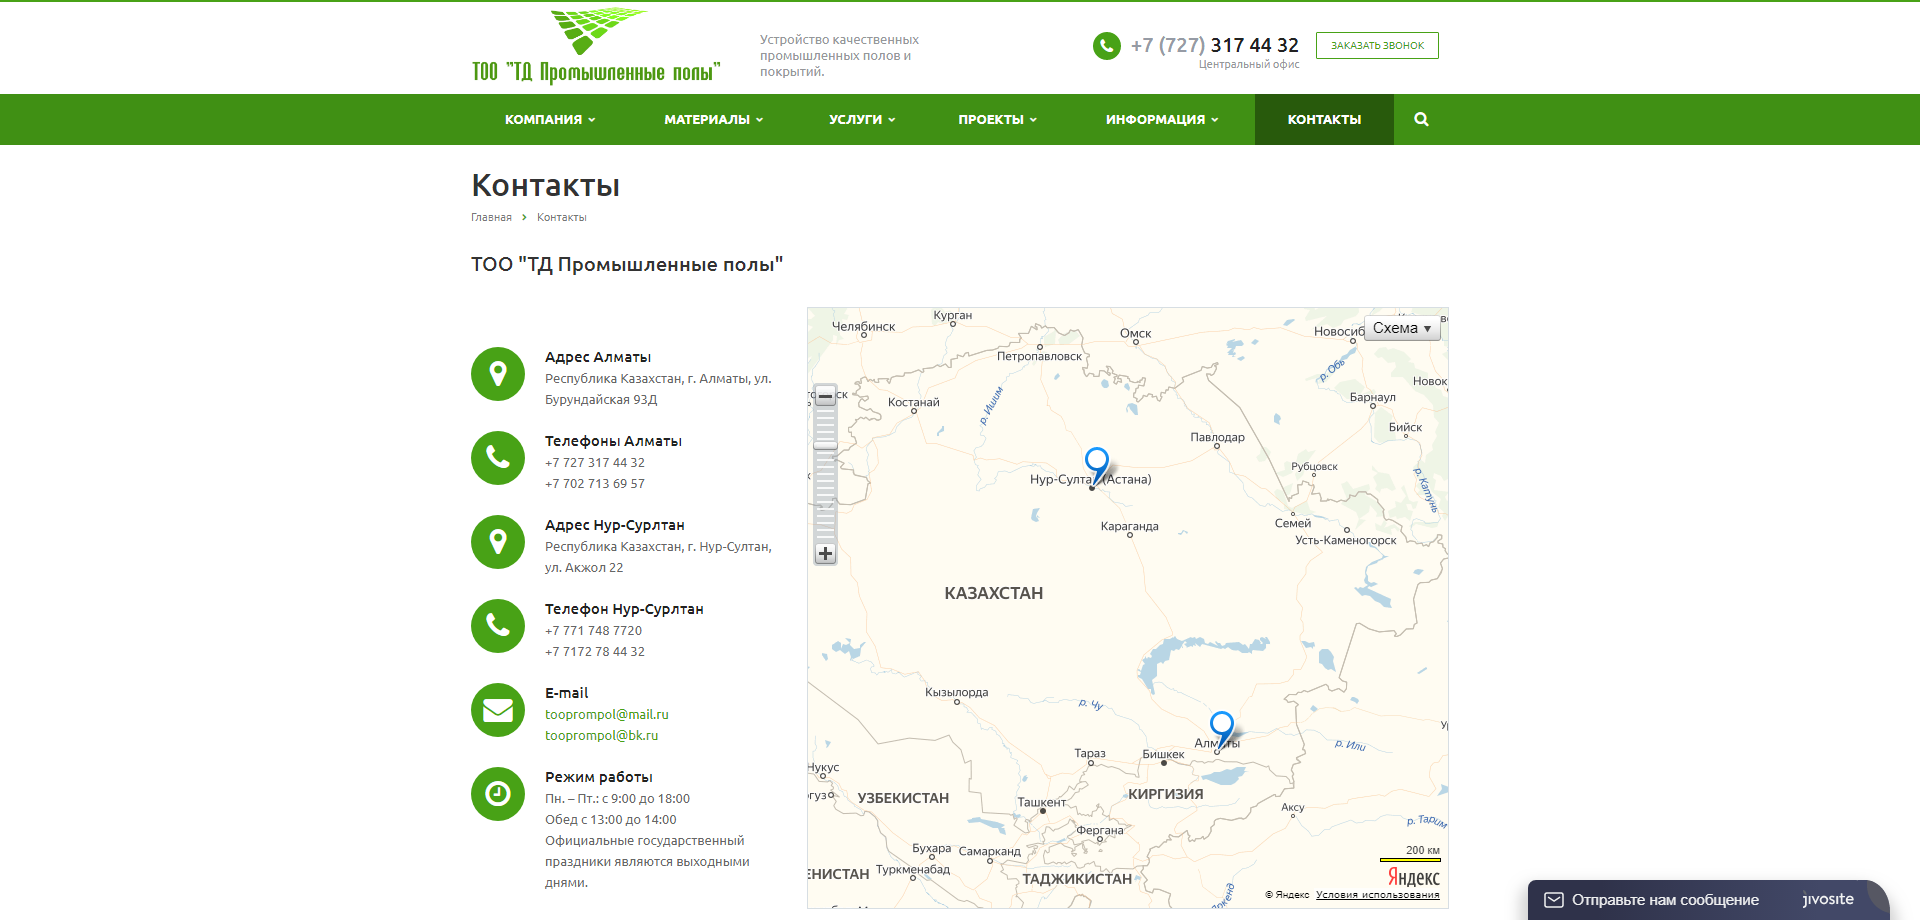Click the E-mail envelope icon
This screenshot has width=1920, height=920.
pyautogui.click(x=498, y=710)
